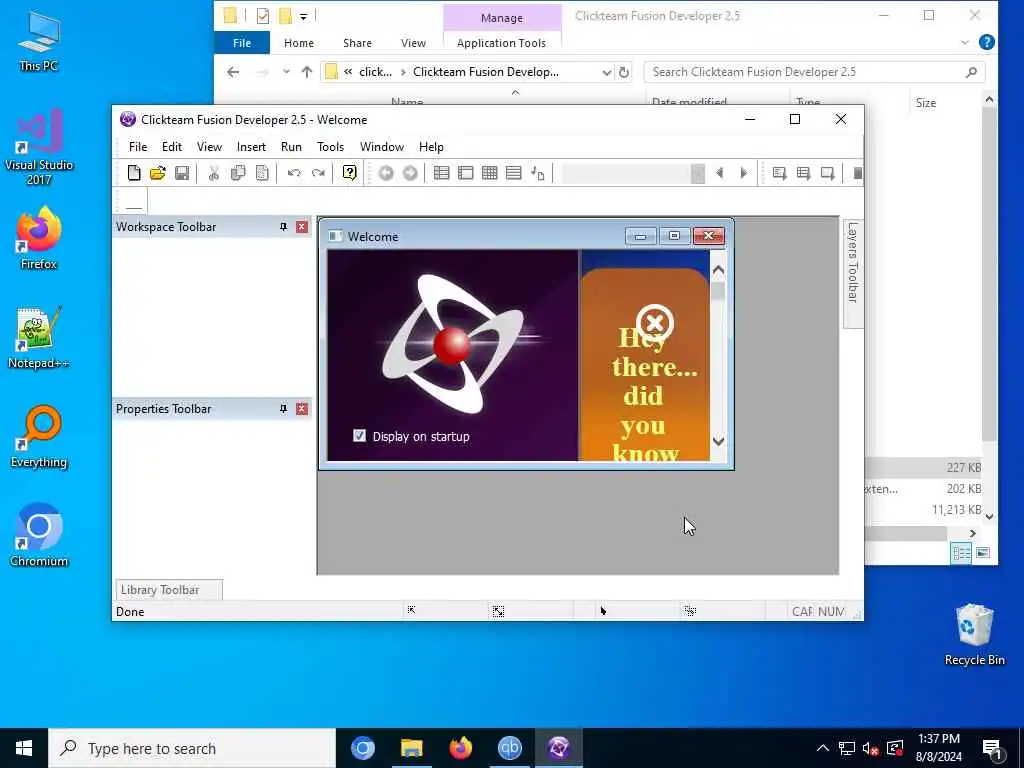Click the Run Application toolbar icon
Viewport: 1024px width, 768px height.
pos(803,173)
